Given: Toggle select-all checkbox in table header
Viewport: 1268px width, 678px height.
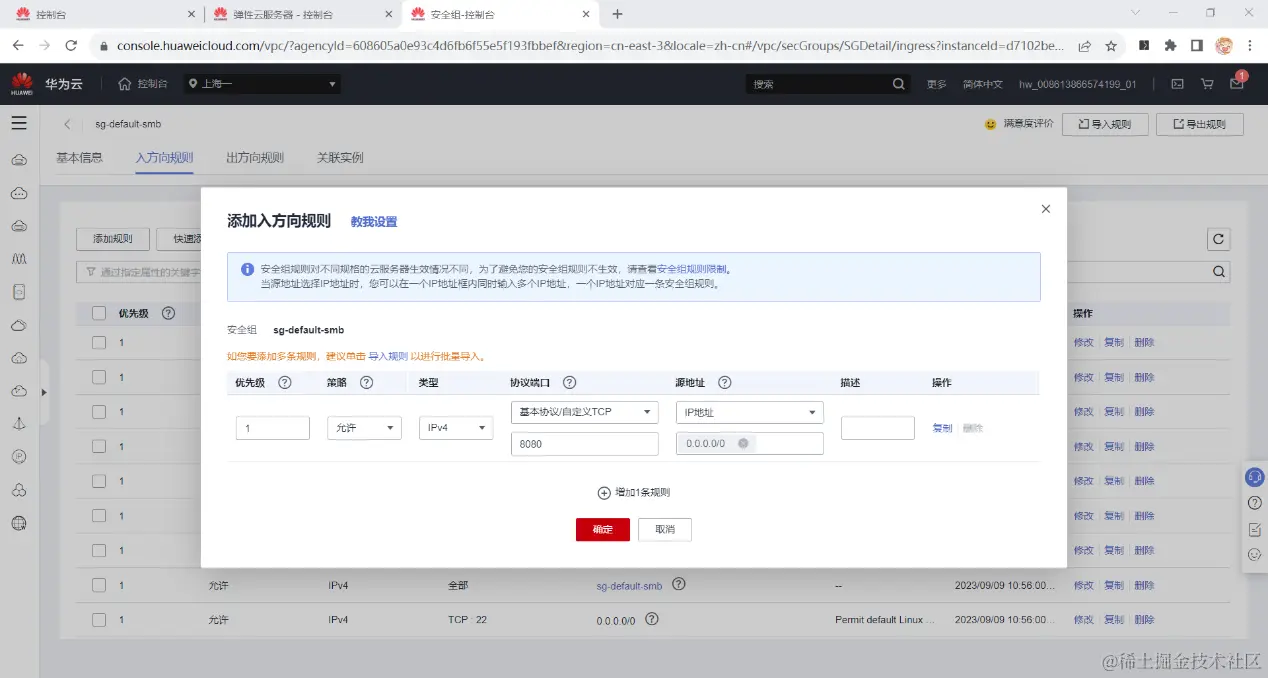Looking at the screenshot, I should [x=99, y=313].
